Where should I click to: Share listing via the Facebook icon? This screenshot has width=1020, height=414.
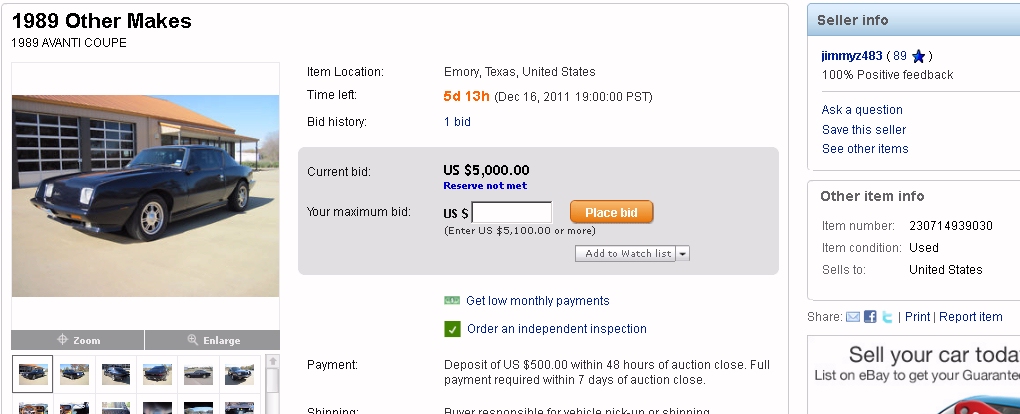870,317
